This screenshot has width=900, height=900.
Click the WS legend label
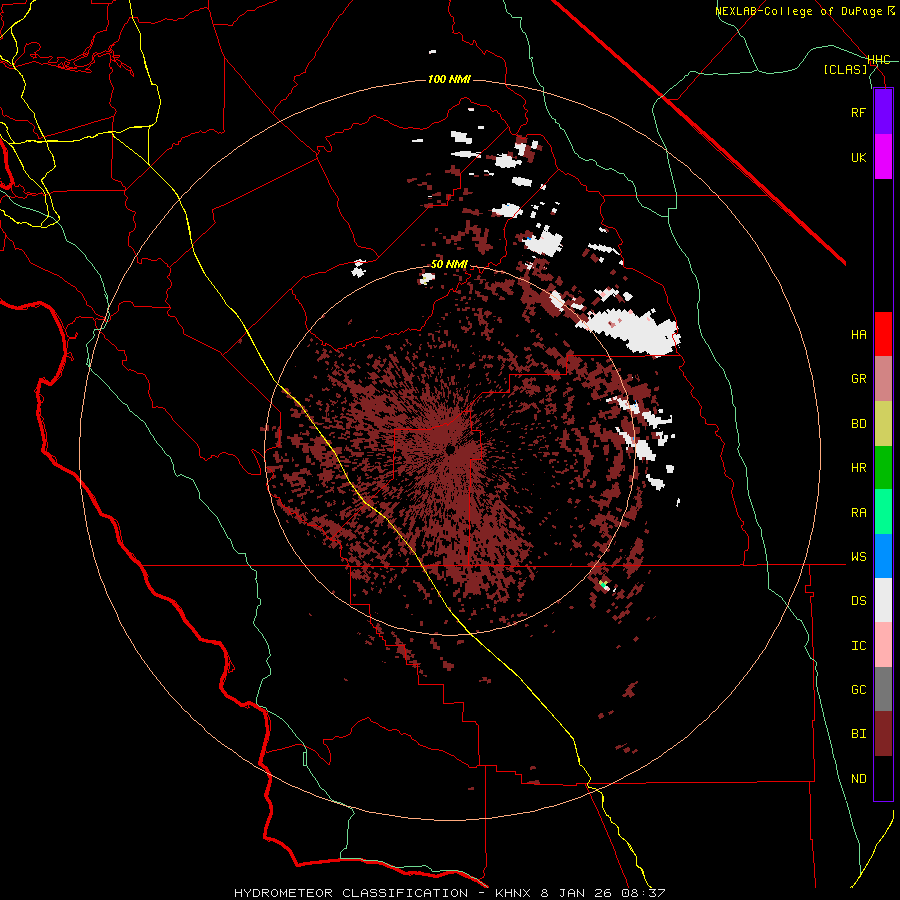[x=858, y=557]
